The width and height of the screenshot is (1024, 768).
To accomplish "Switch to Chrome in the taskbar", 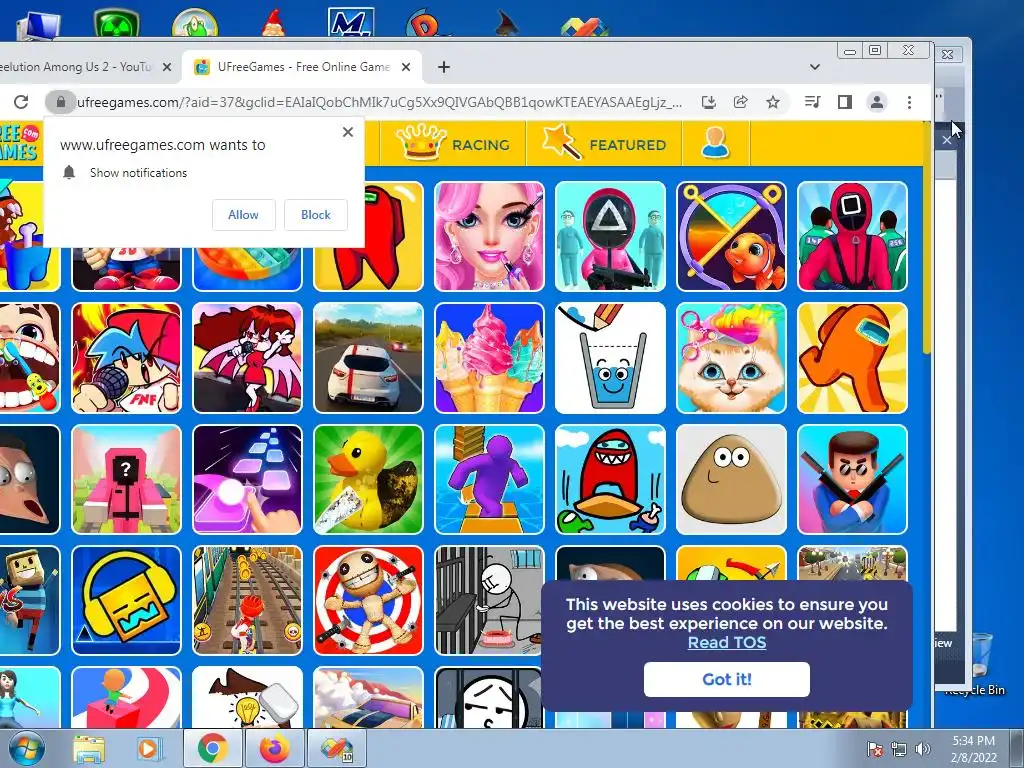I will coord(212,748).
